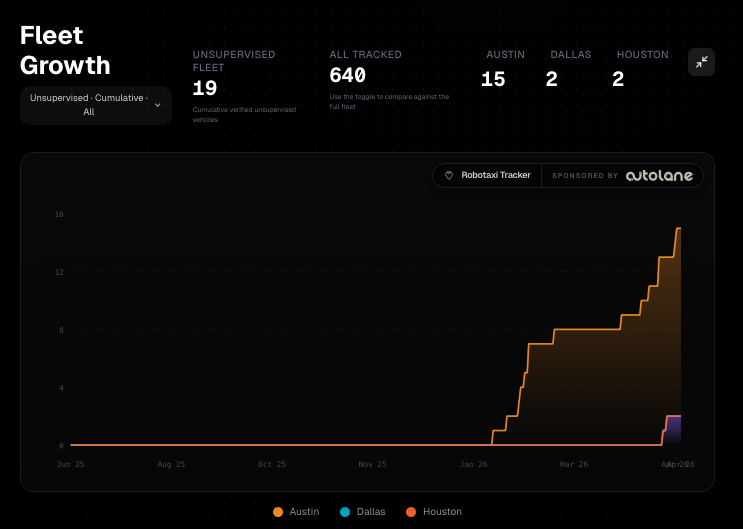The image size is (743, 529).
Task: Click the 8 y-axis label
Action: coord(61,330)
